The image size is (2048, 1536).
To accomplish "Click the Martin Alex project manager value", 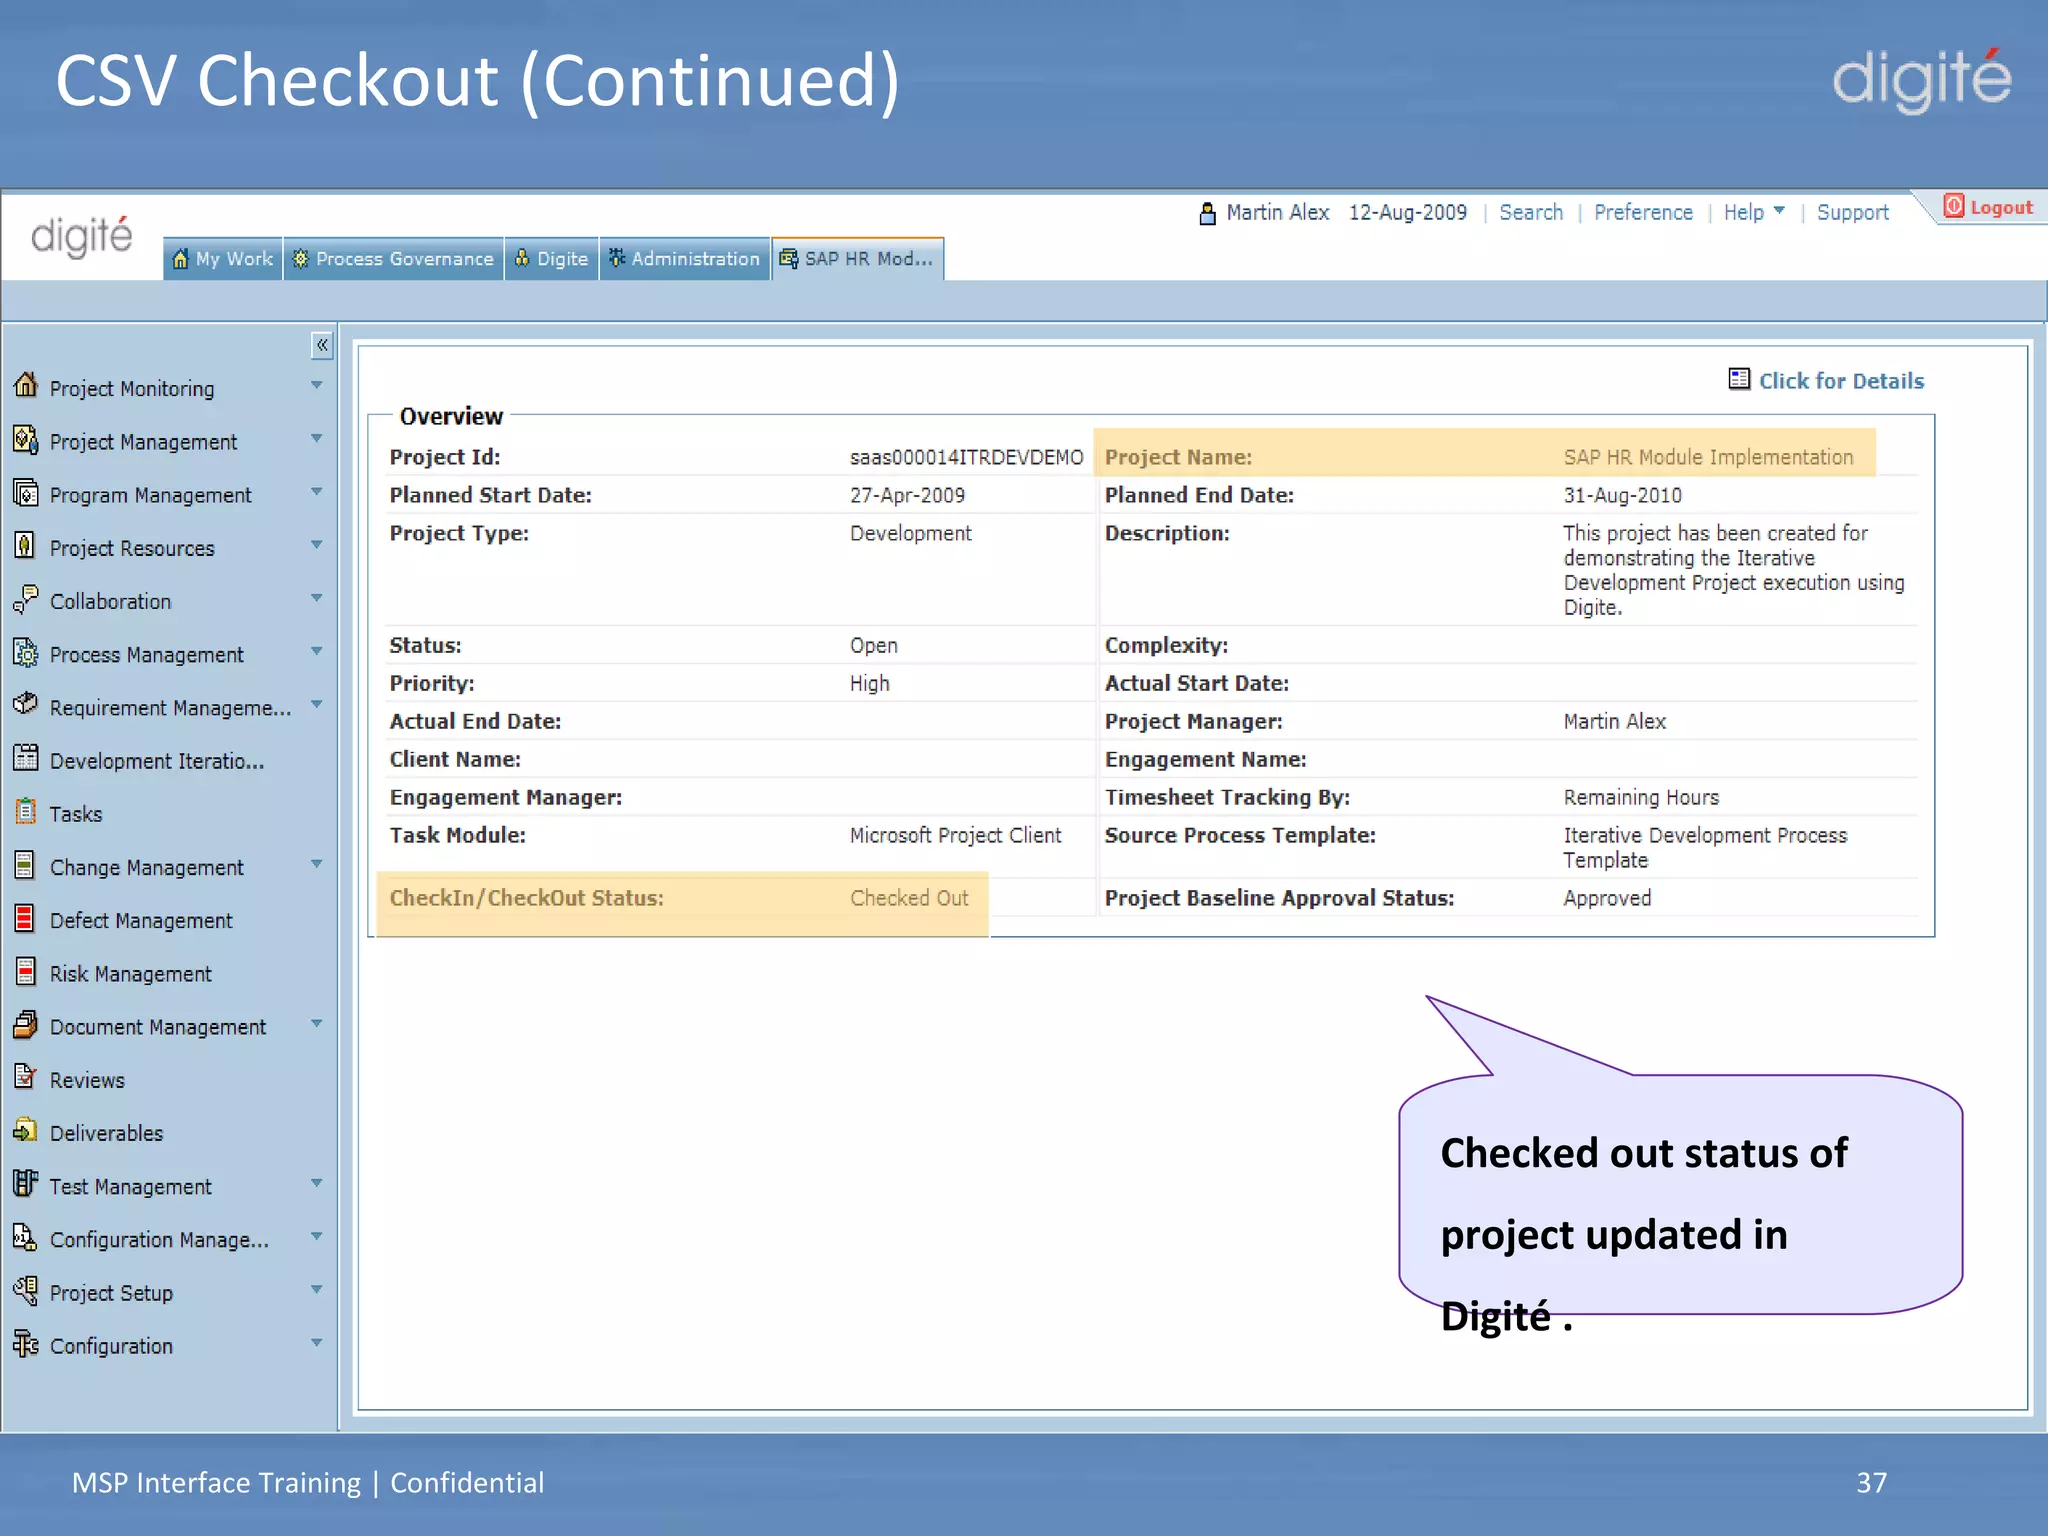I will [x=1615, y=721].
